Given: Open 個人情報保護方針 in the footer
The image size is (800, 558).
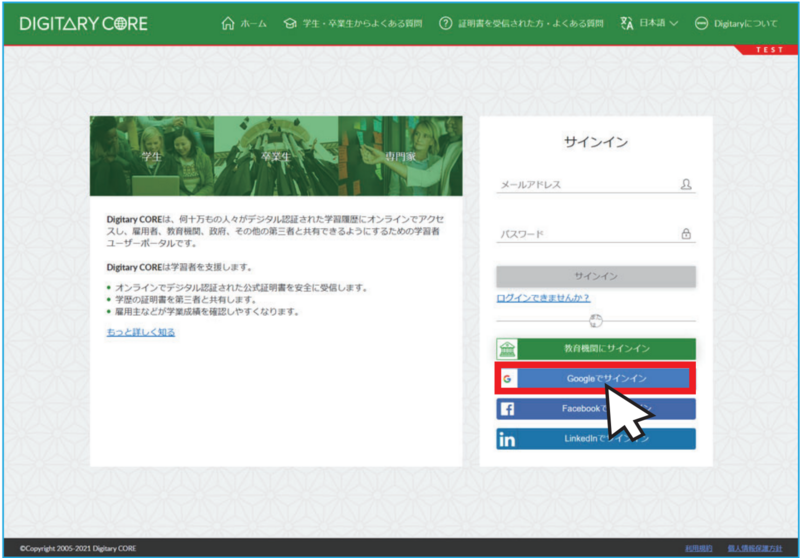Looking at the screenshot, I should tap(755, 548).
